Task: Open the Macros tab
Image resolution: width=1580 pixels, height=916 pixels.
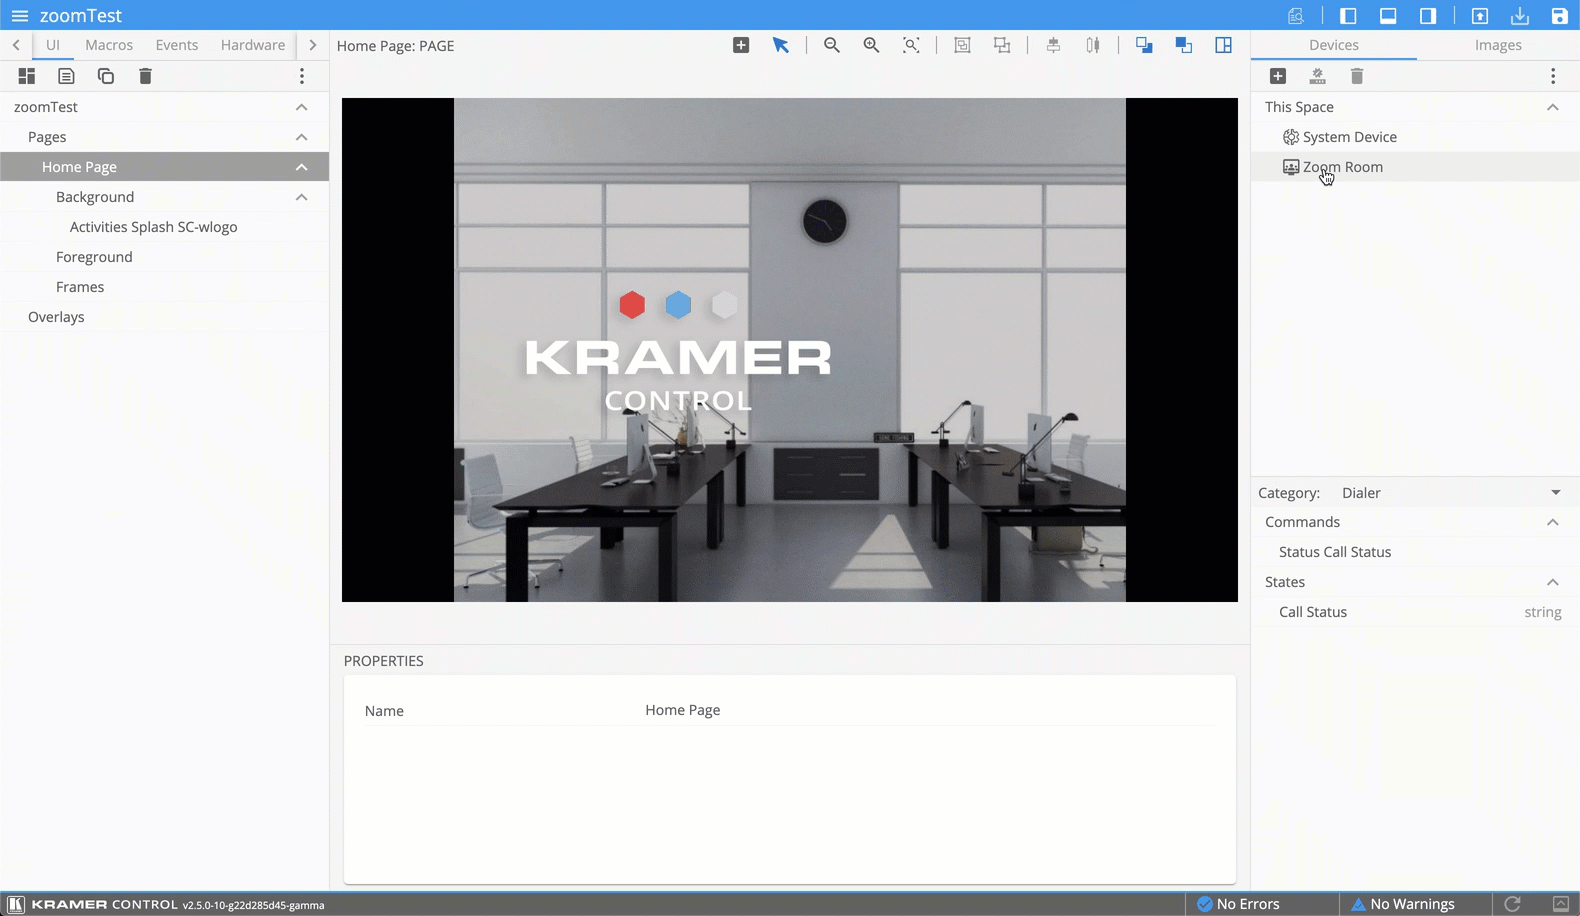Action: [109, 45]
